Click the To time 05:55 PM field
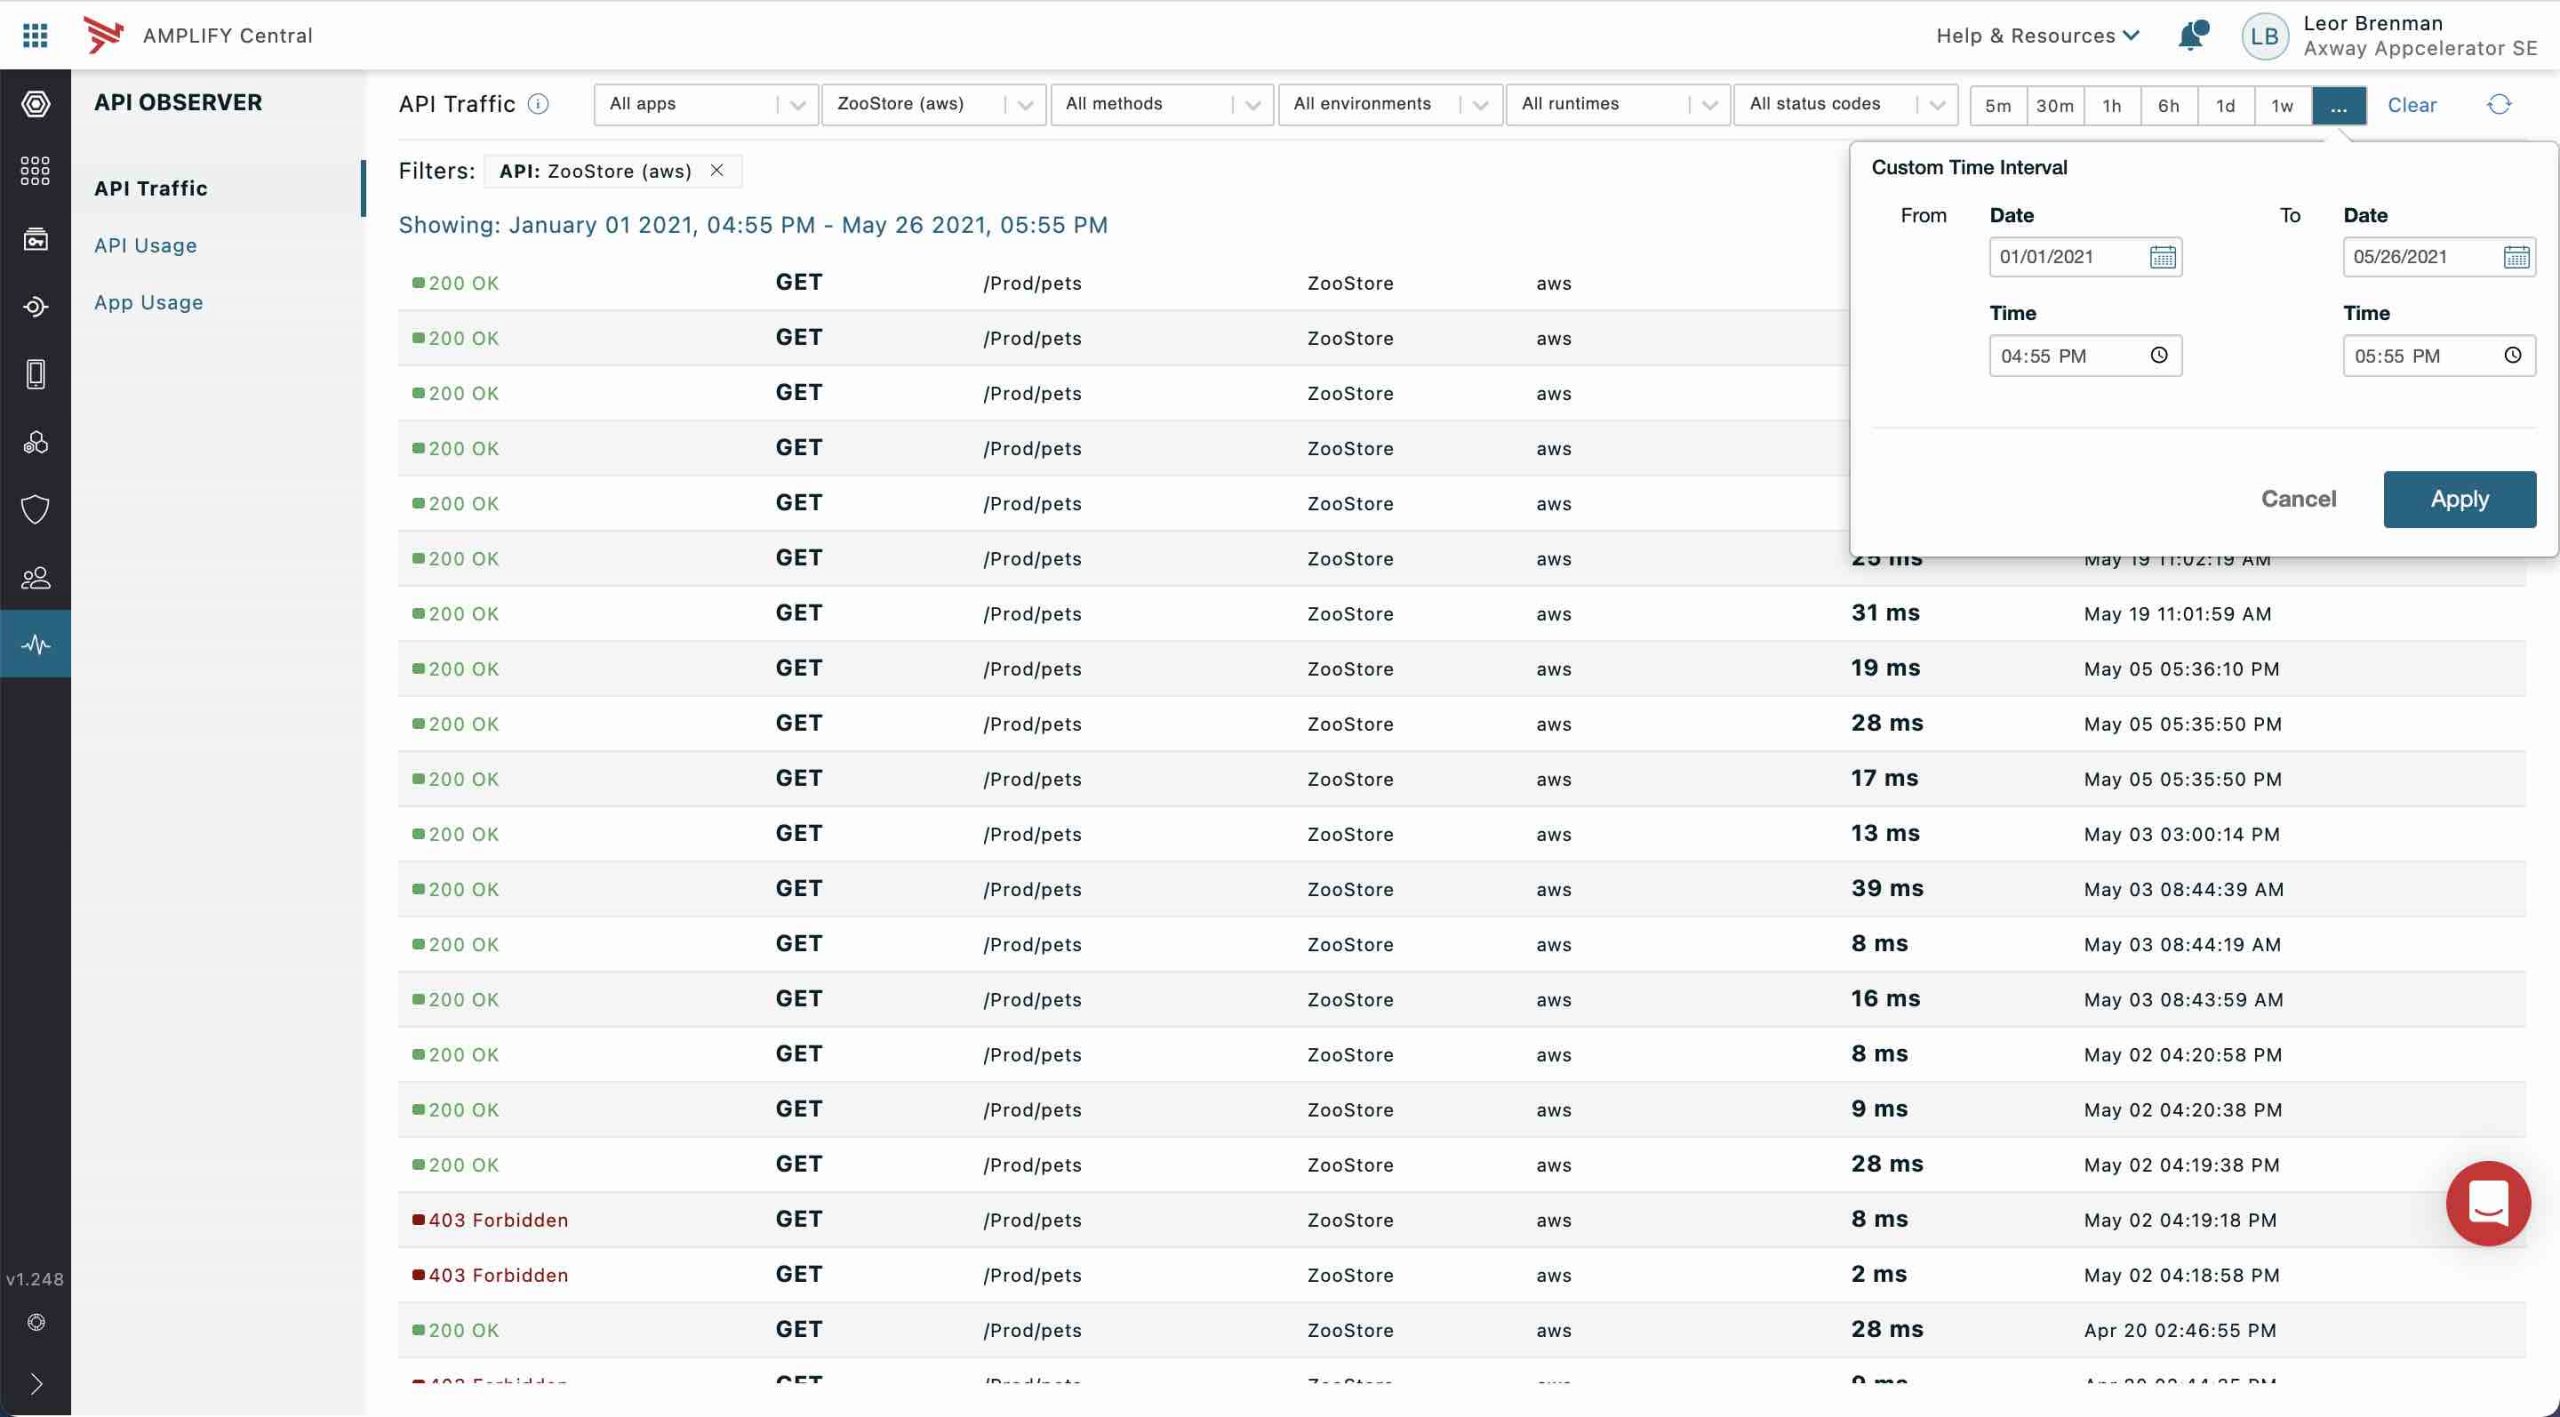The height and width of the screenshot is (1417, 2560). 2439,355
